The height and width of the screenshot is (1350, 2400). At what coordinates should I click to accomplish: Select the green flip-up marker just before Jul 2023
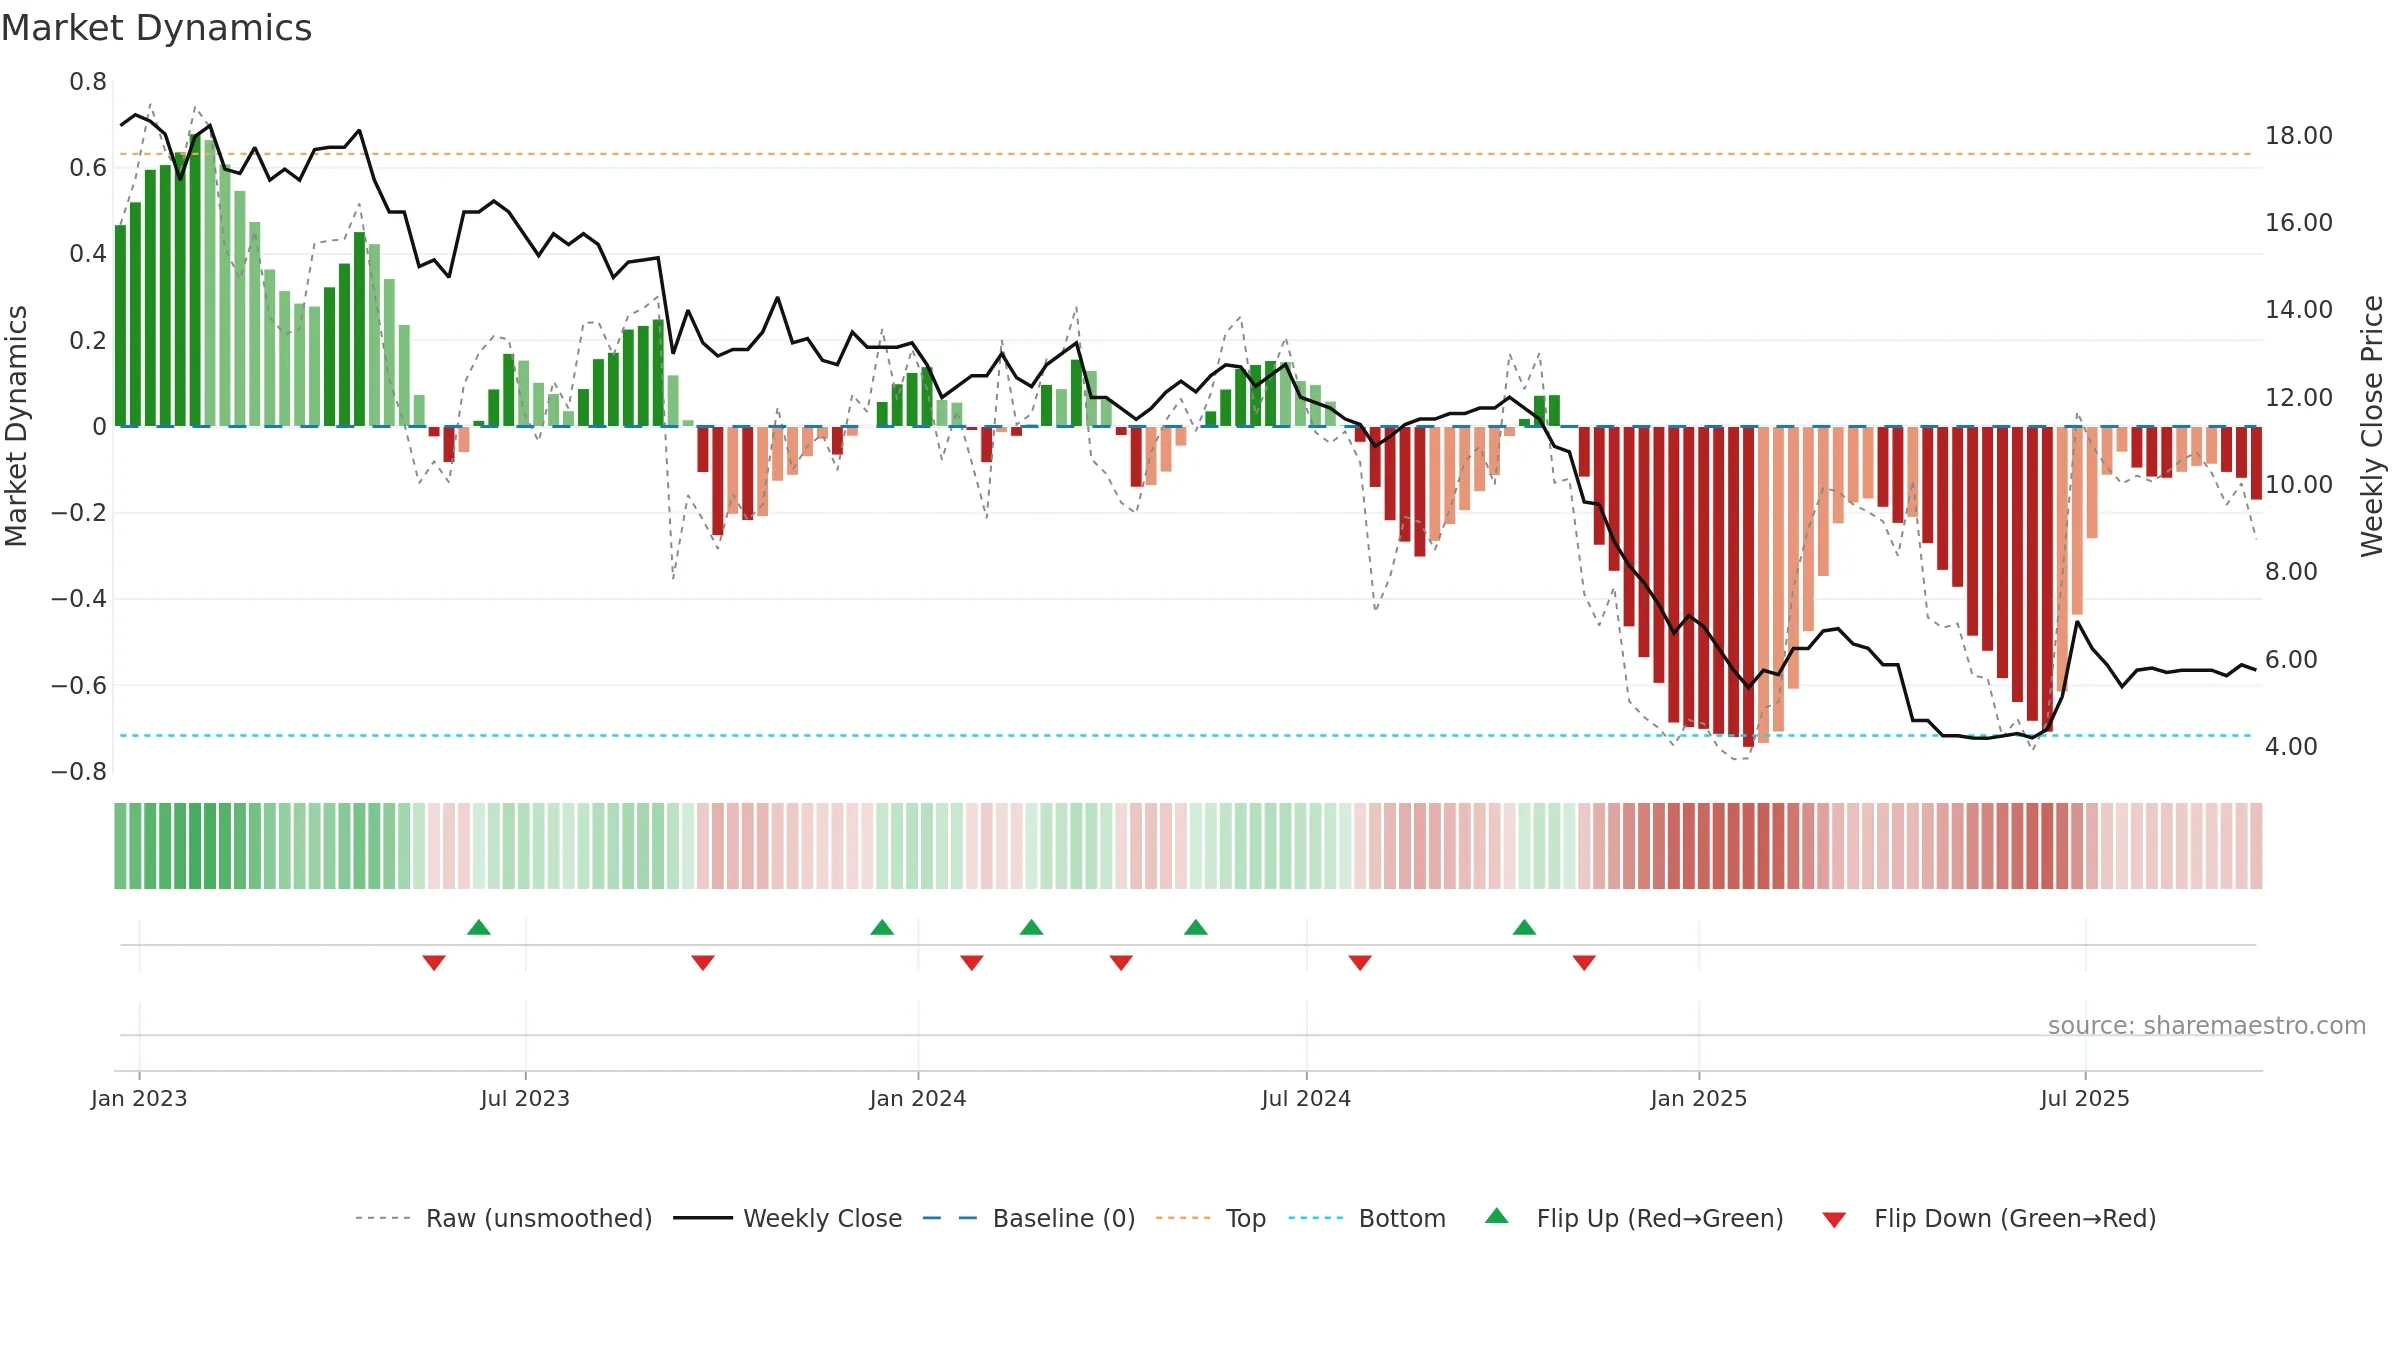point(479,927)
